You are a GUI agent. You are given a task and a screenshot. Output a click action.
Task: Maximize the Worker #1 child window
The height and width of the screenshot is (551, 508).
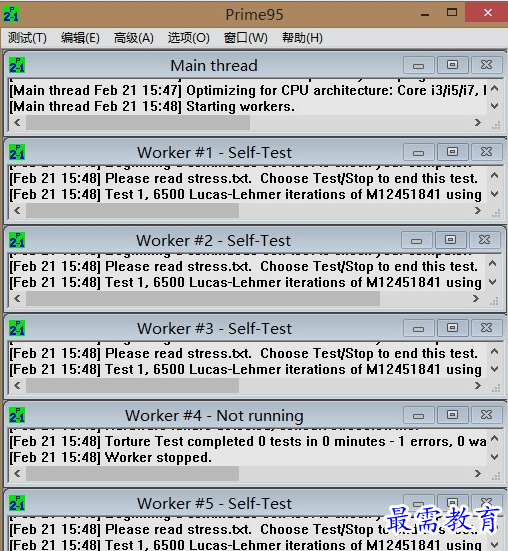[x=452, y=152]
